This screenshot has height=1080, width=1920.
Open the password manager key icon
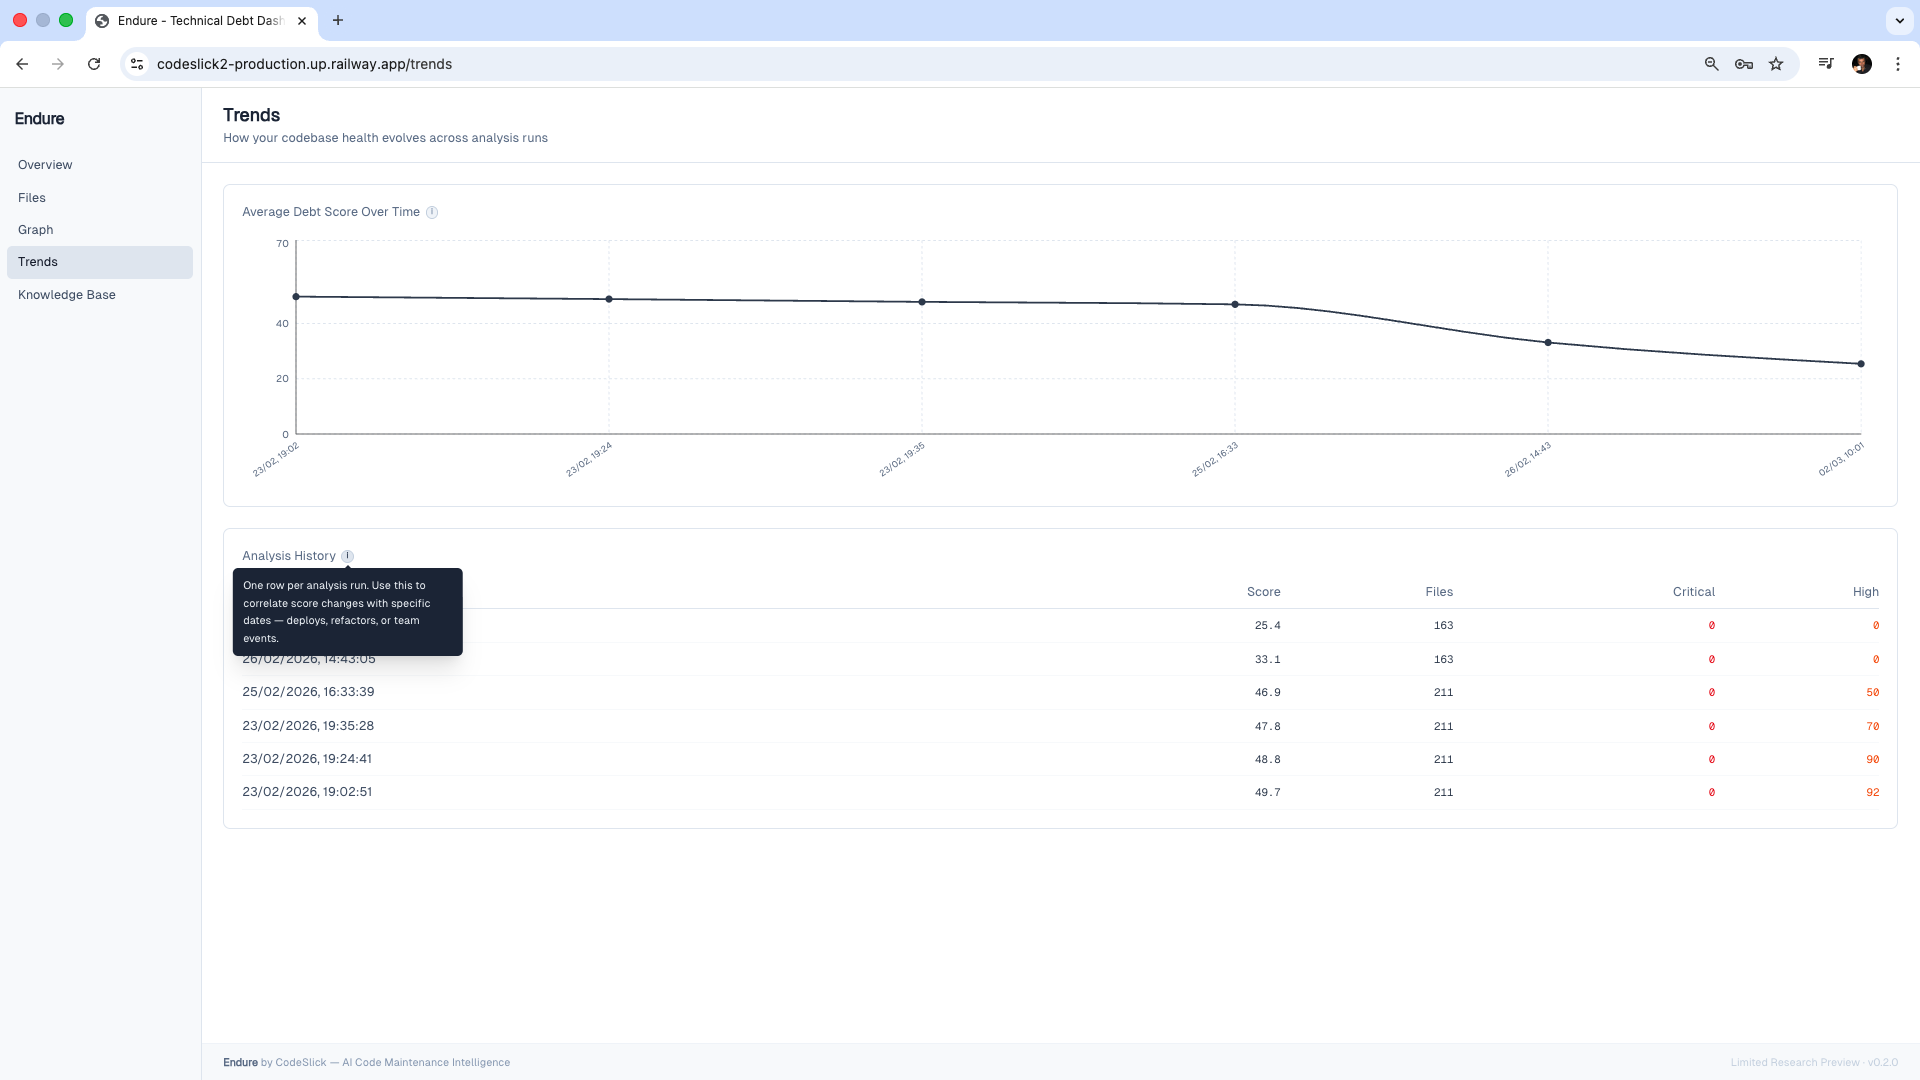[1743, 63]
